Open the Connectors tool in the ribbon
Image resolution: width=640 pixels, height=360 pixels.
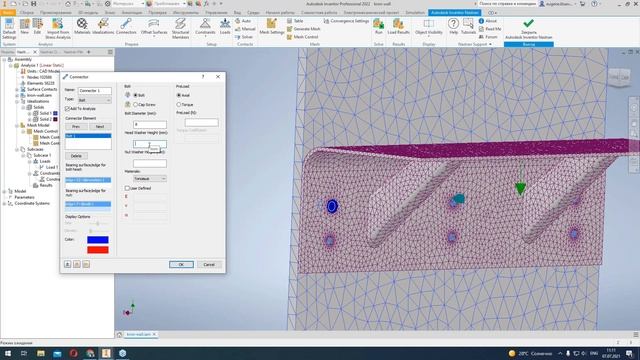pos(126,27)
